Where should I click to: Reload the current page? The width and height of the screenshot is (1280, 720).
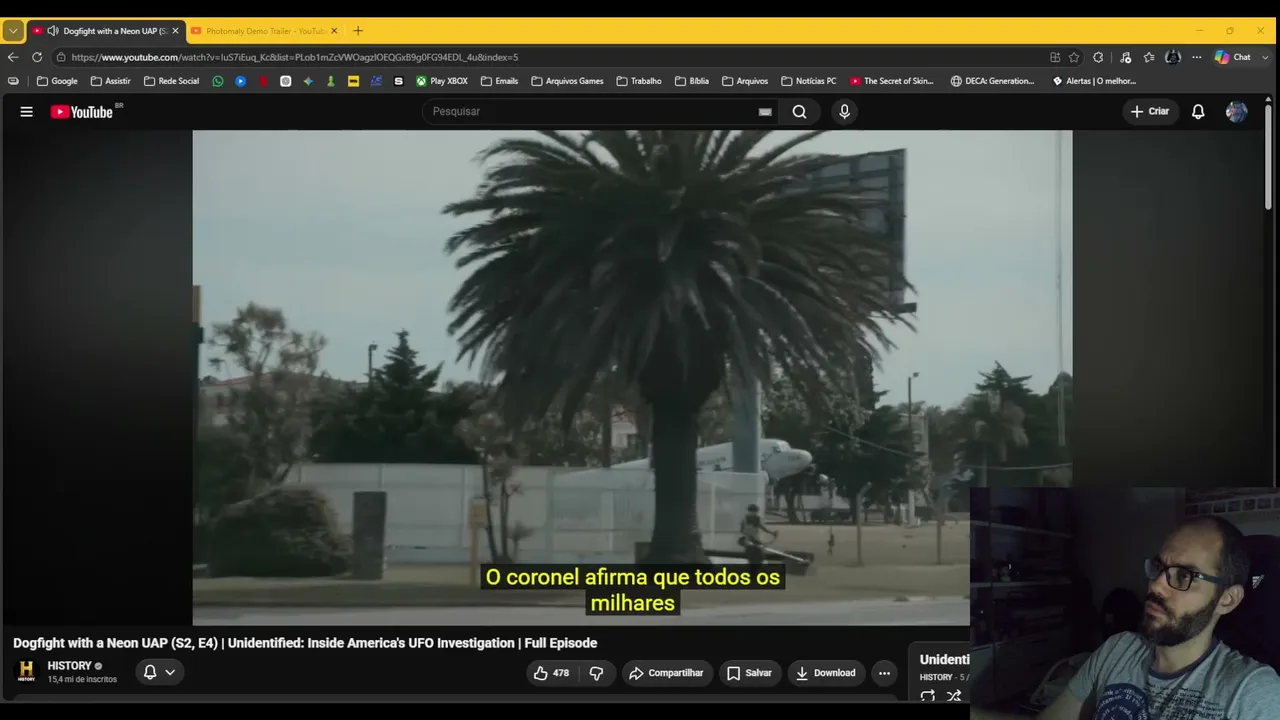[x=37, y=57]
